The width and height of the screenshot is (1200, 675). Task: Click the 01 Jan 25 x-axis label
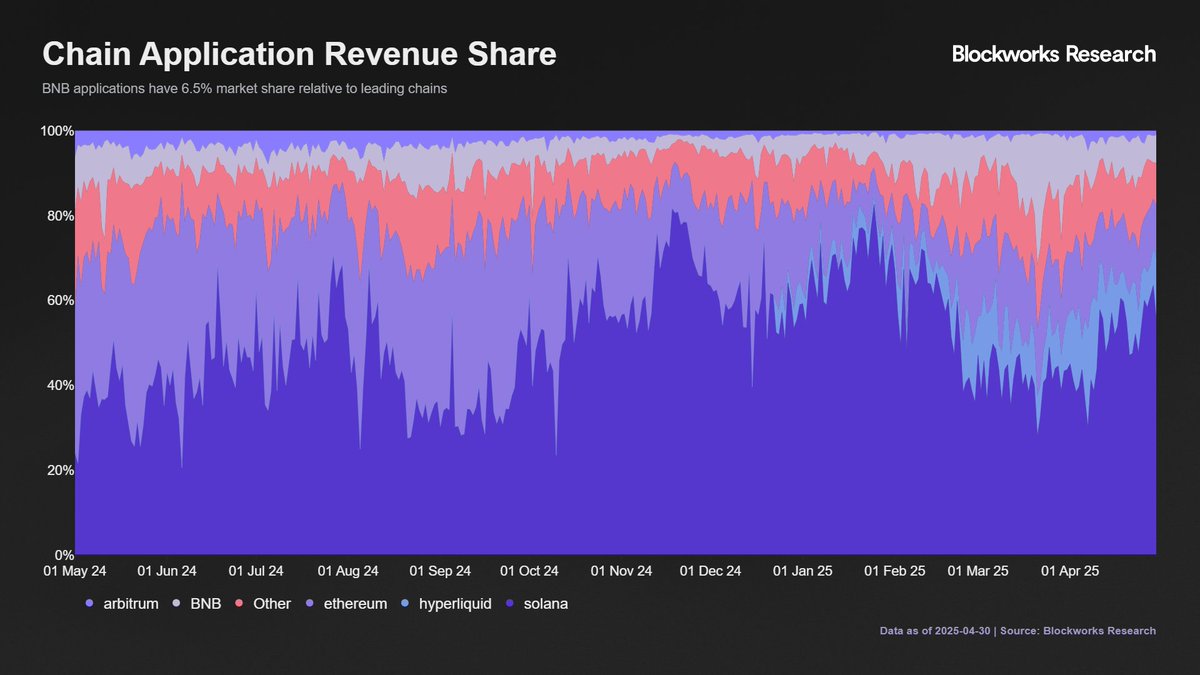tap(802, 571)
